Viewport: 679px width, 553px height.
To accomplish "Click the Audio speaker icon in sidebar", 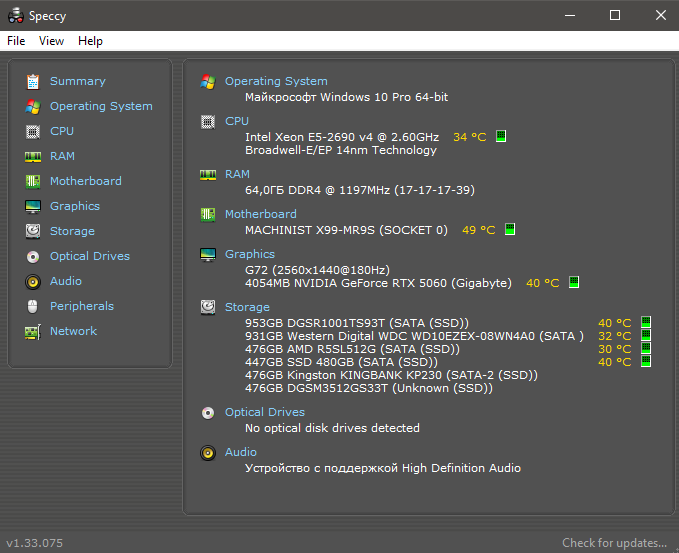I will [x=33, y=282].
